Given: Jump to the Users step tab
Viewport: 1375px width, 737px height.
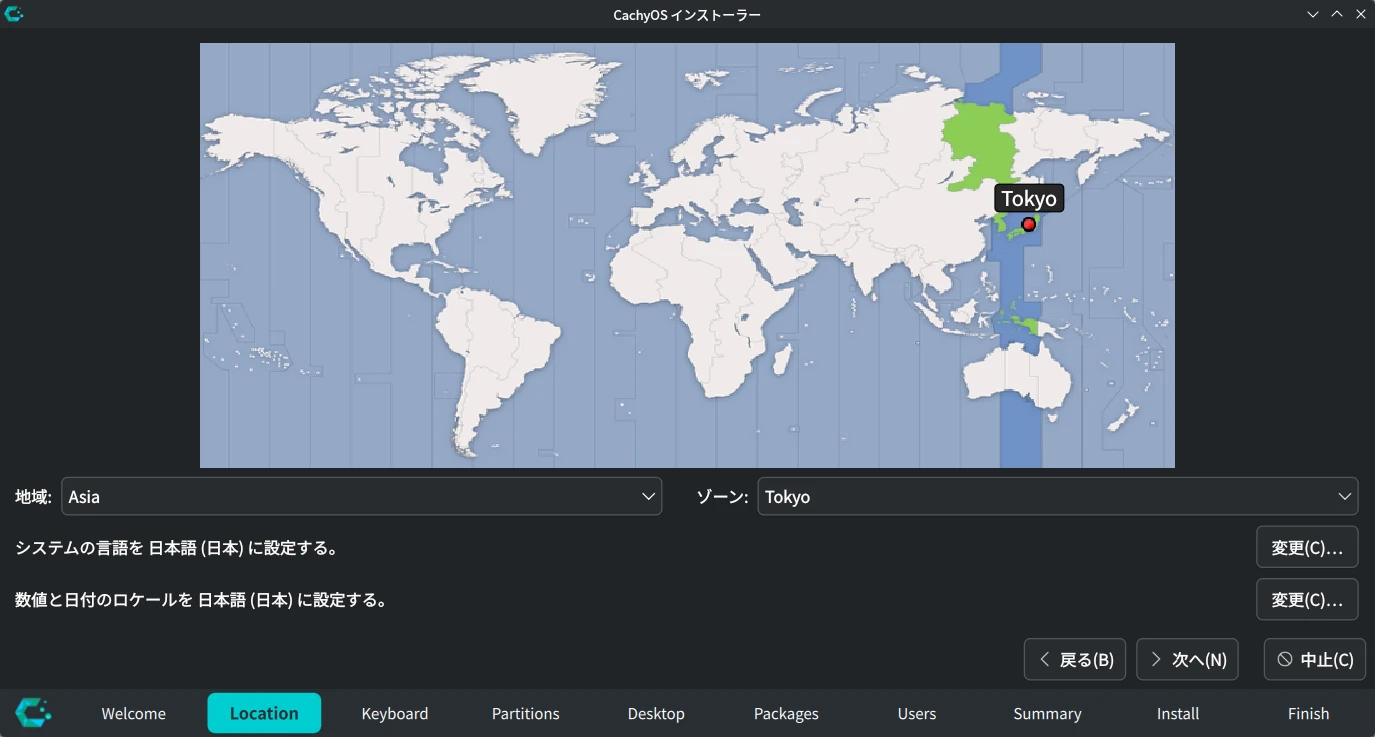Looking at the screenshot, I should (x=916, y=714).
